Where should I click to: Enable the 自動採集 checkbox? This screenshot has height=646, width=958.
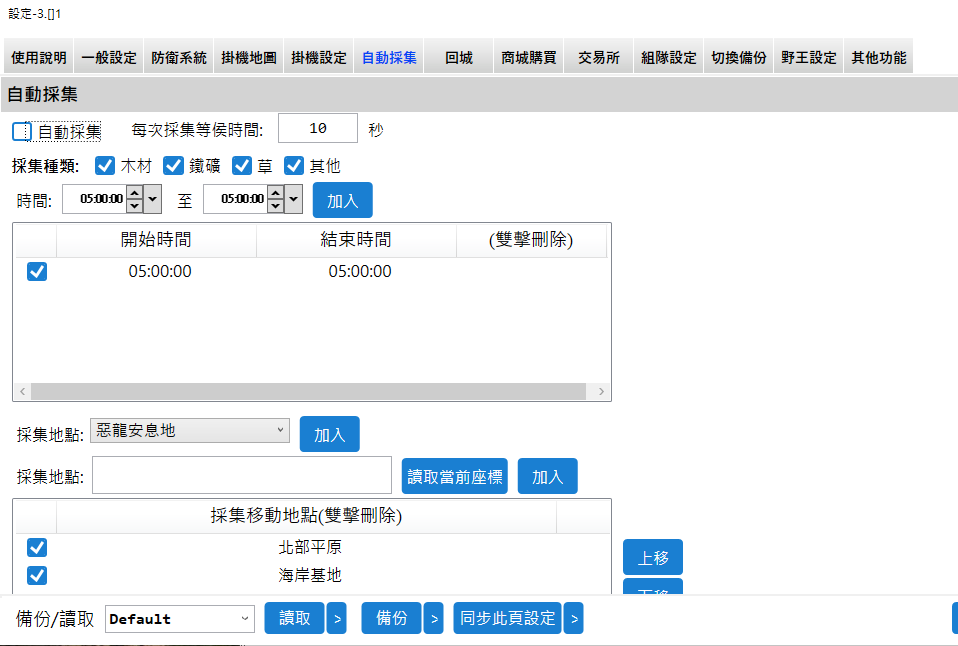(x=22, y=131)
